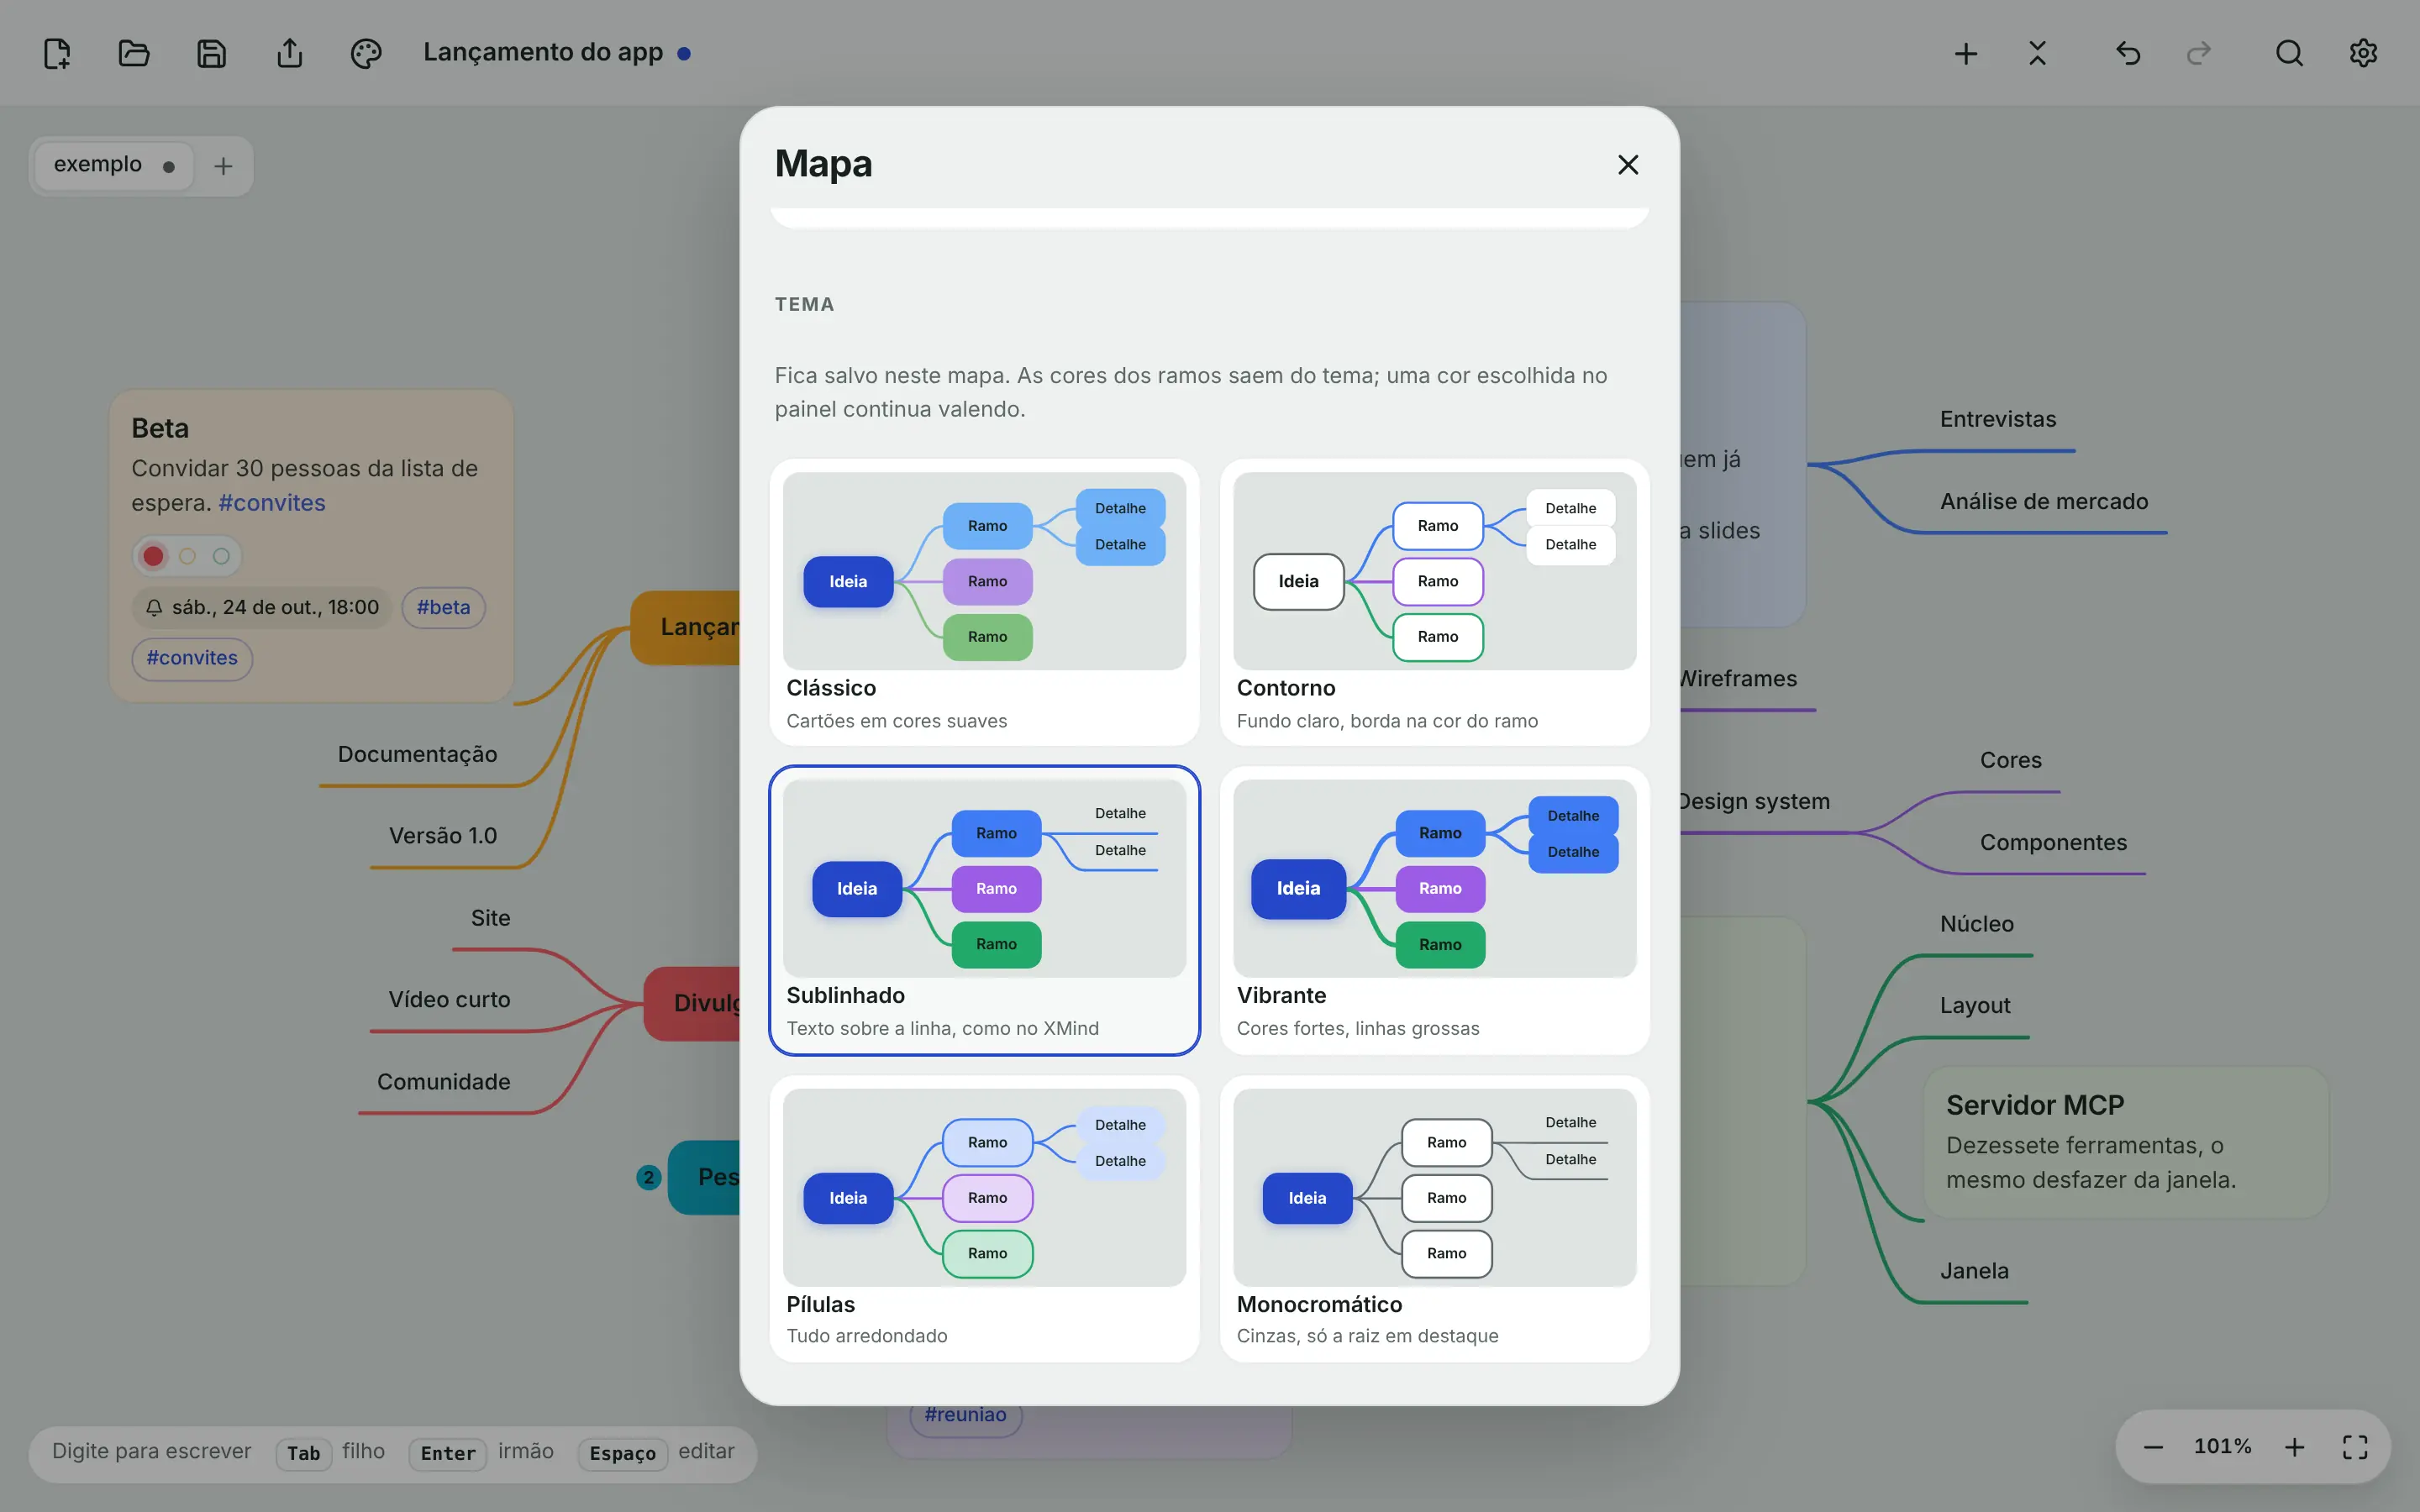Open the reminder sáb., 24 de out., 18:00

tap(262, 607)
